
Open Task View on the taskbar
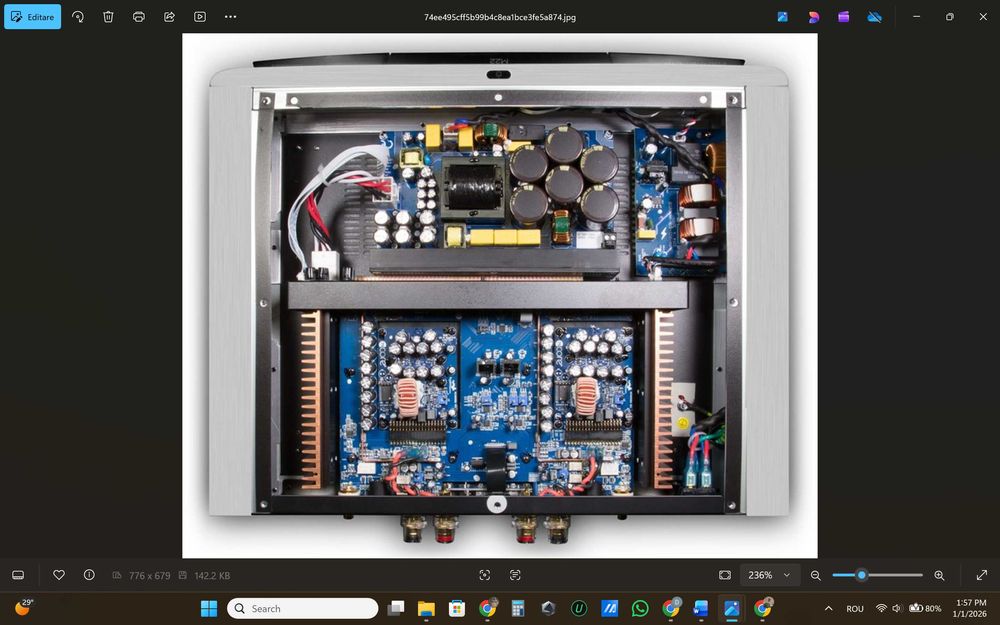pyautogui.click(x=396, y=608)
